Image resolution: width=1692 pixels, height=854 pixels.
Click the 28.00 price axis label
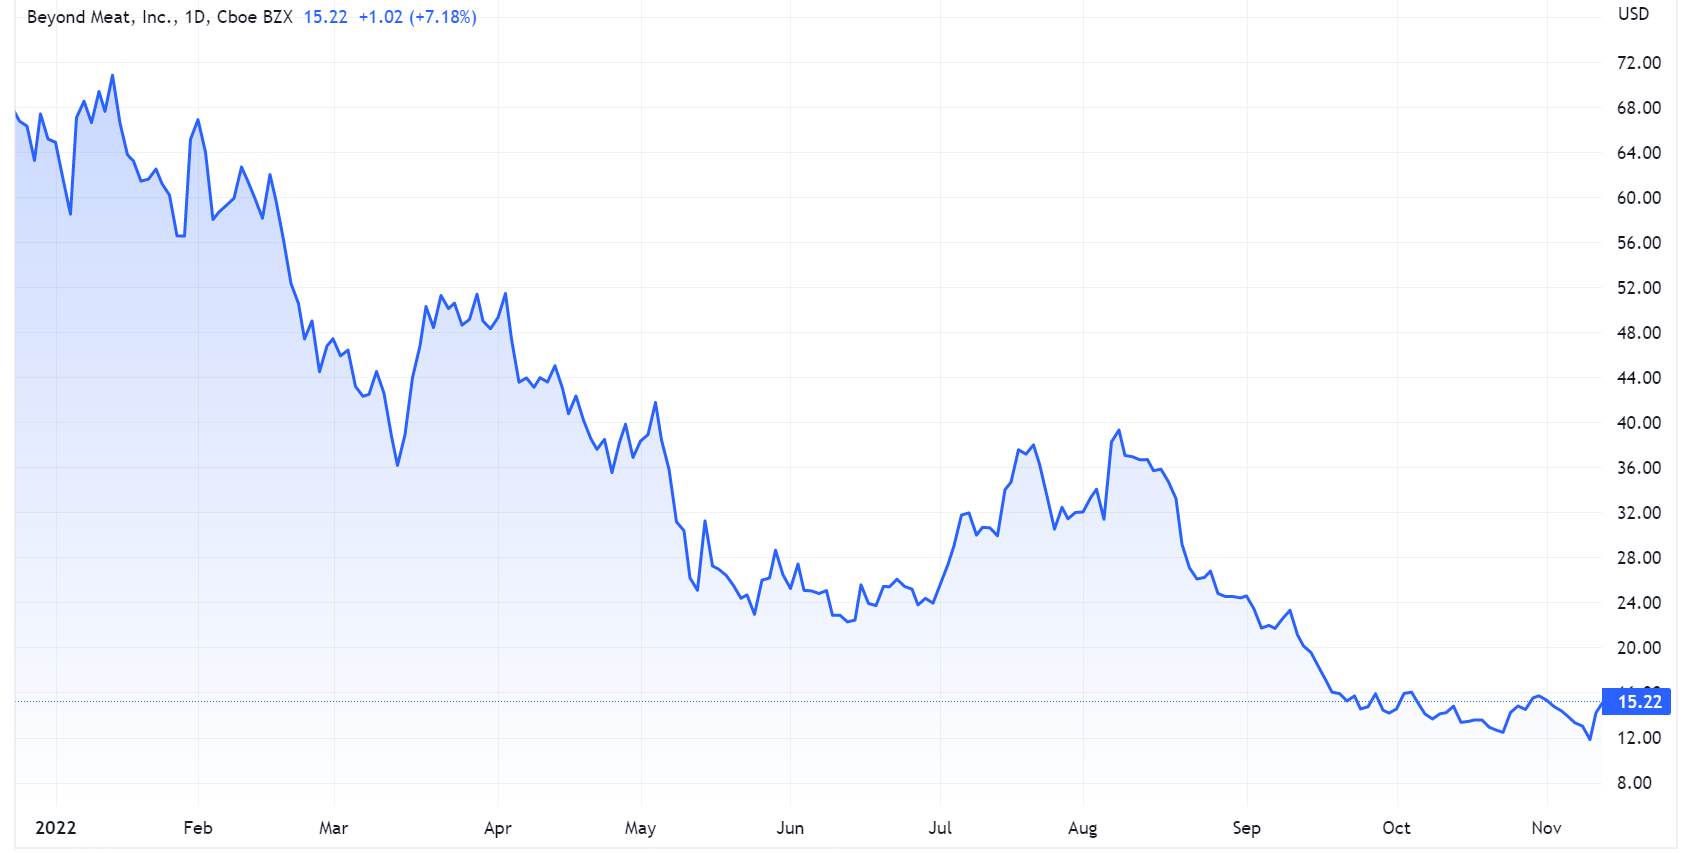pos(1639,558)
